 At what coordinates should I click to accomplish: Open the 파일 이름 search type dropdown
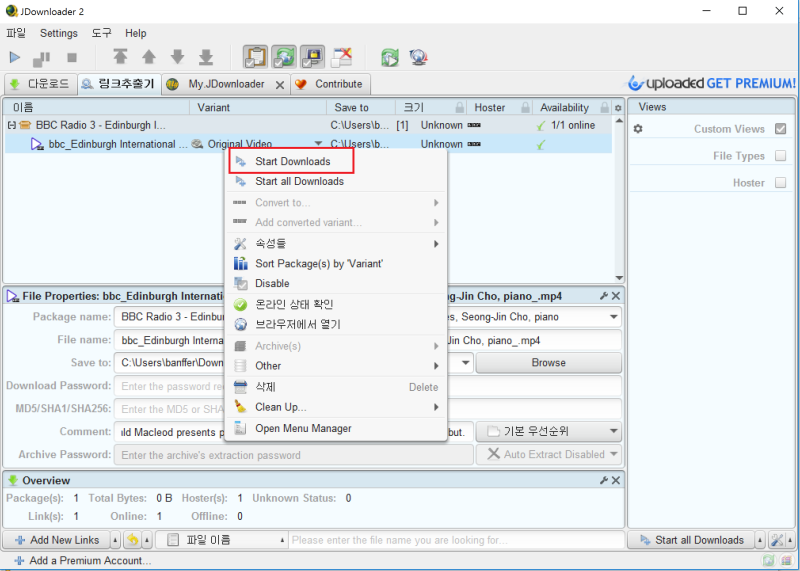point(220,540)
